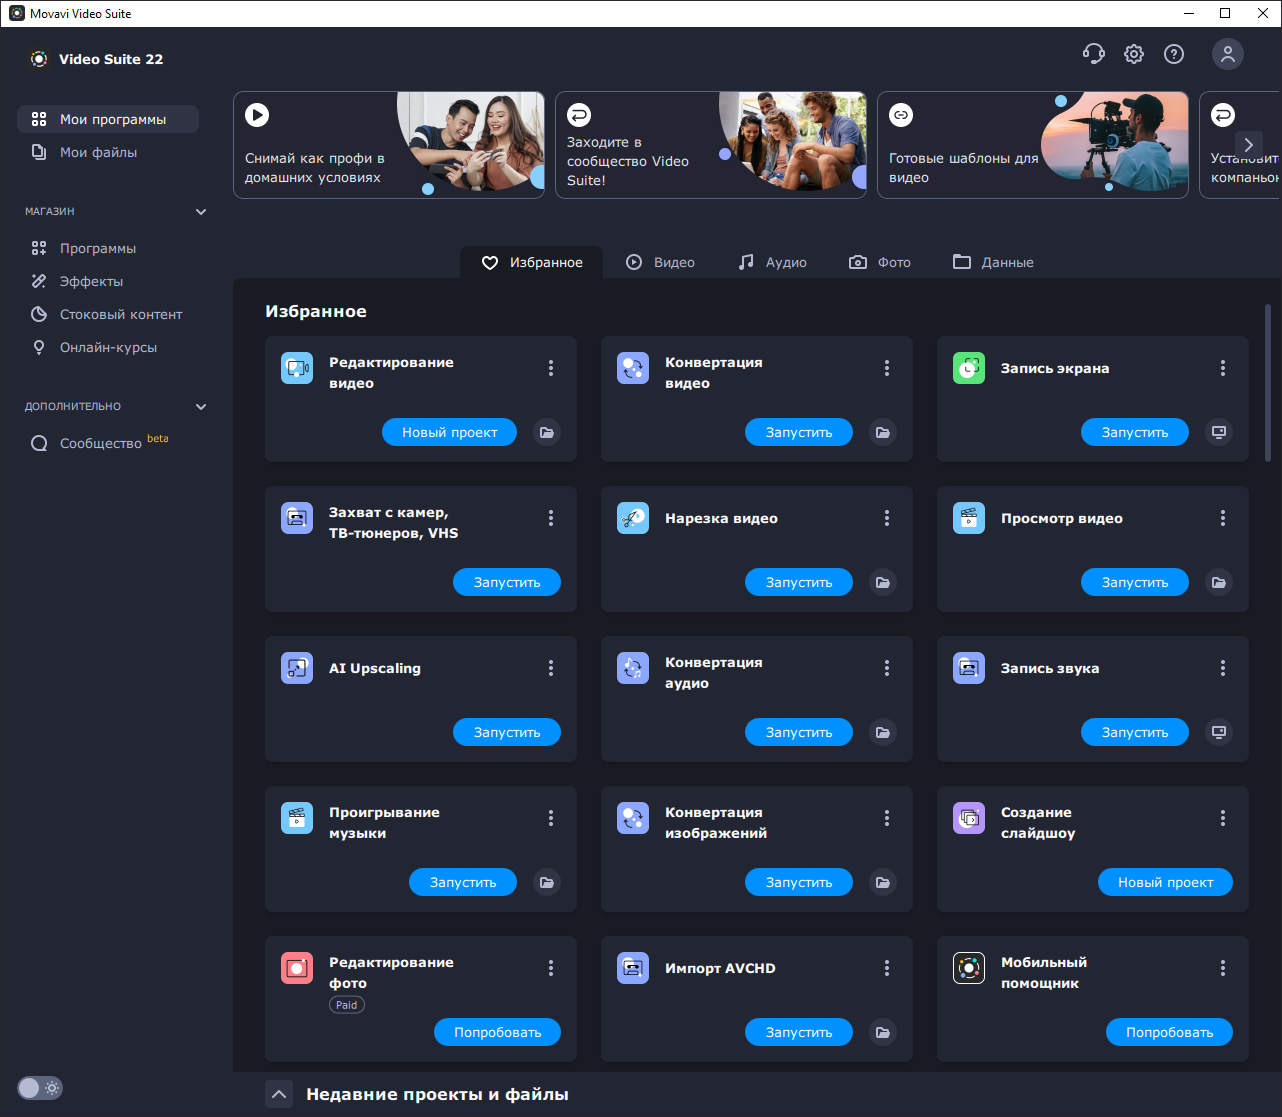
Task: Open Онлайн-курсы in sidebar
Action: (x=108, y=347)
